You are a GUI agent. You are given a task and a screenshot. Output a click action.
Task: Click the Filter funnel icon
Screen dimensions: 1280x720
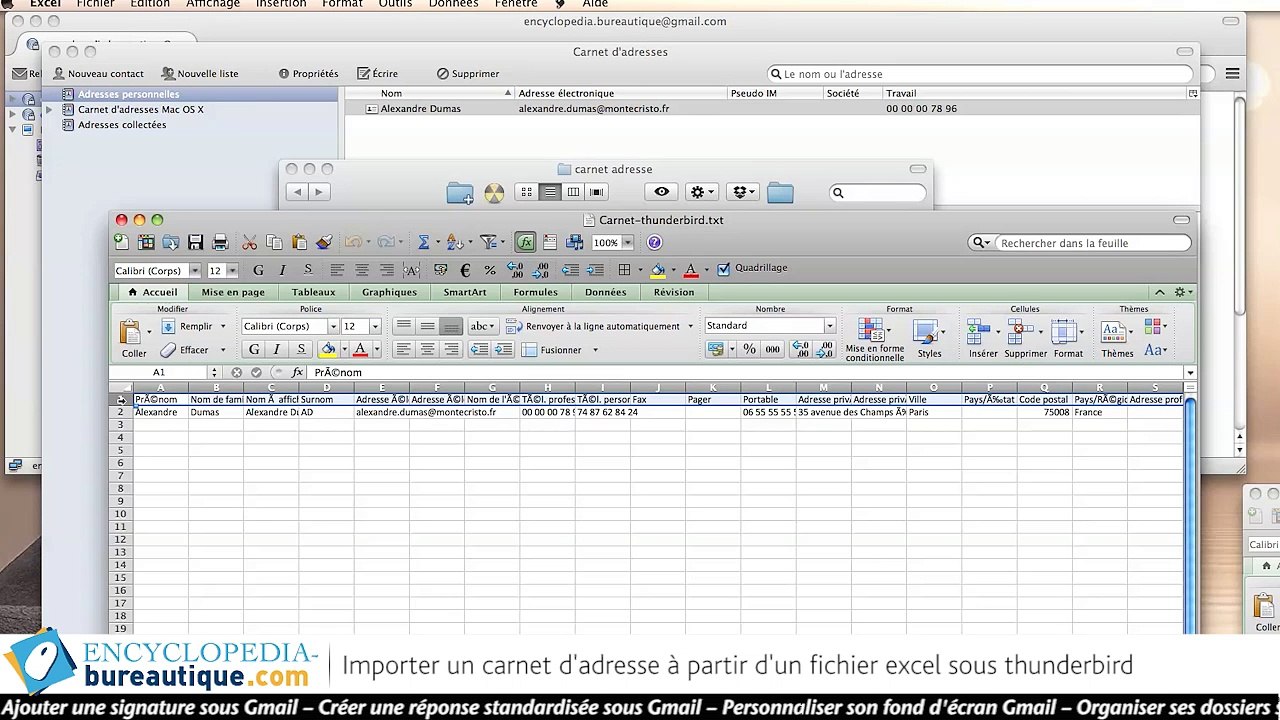pos(488,242)
